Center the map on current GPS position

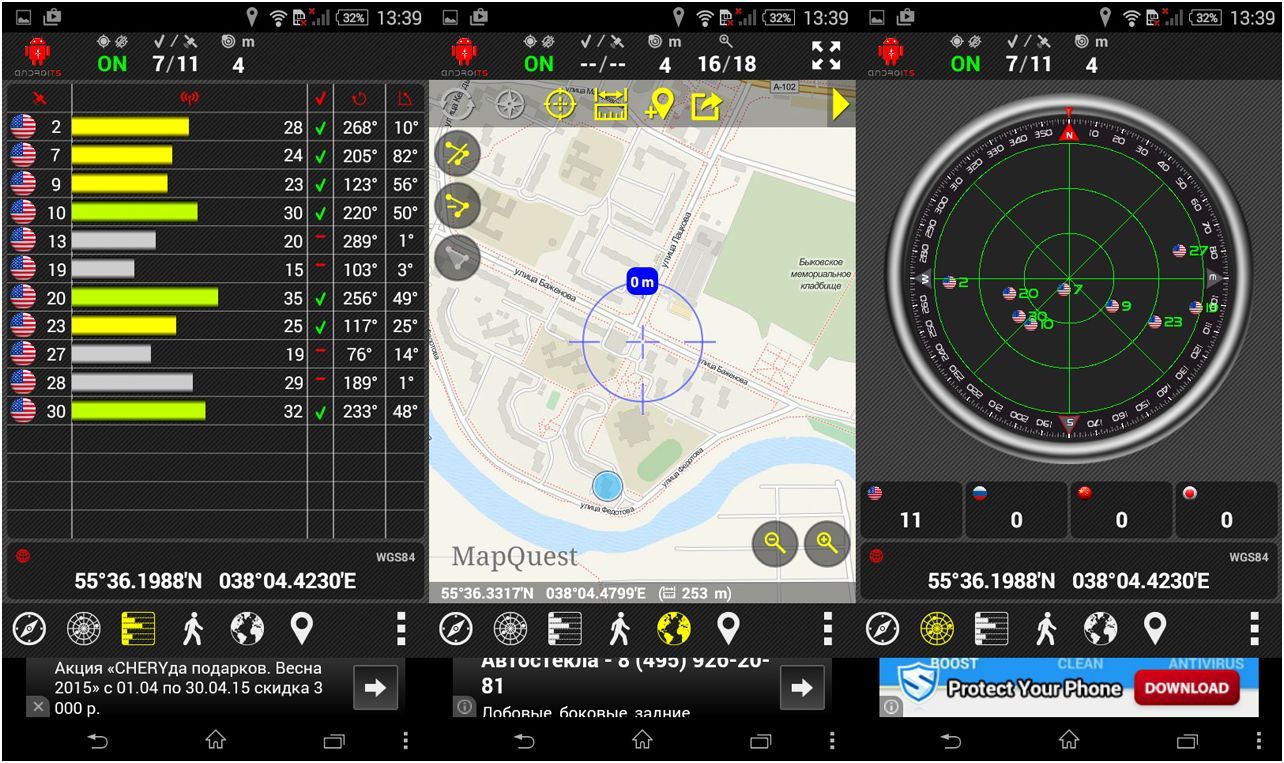coord(559,105)
